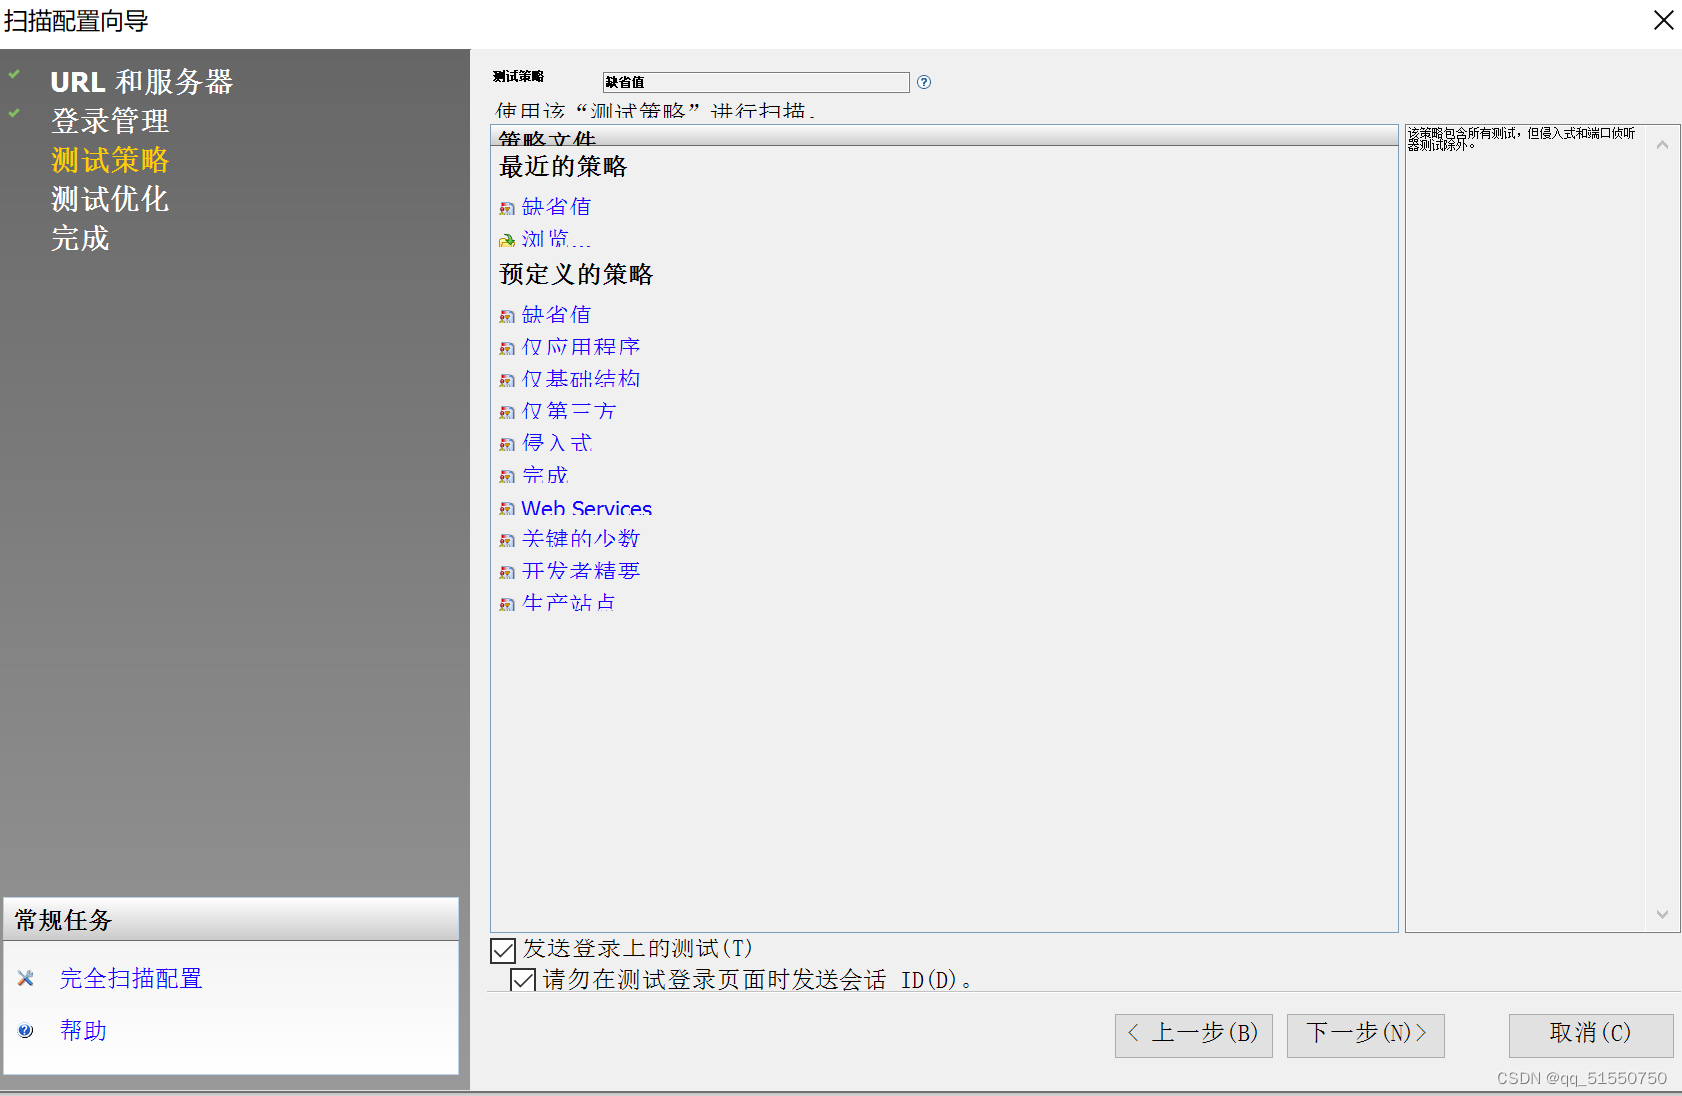This screenshot has height=1096, width=1682.
Task: Click the icon beside 仅第三方 policy
Action: tap(507, 412)
